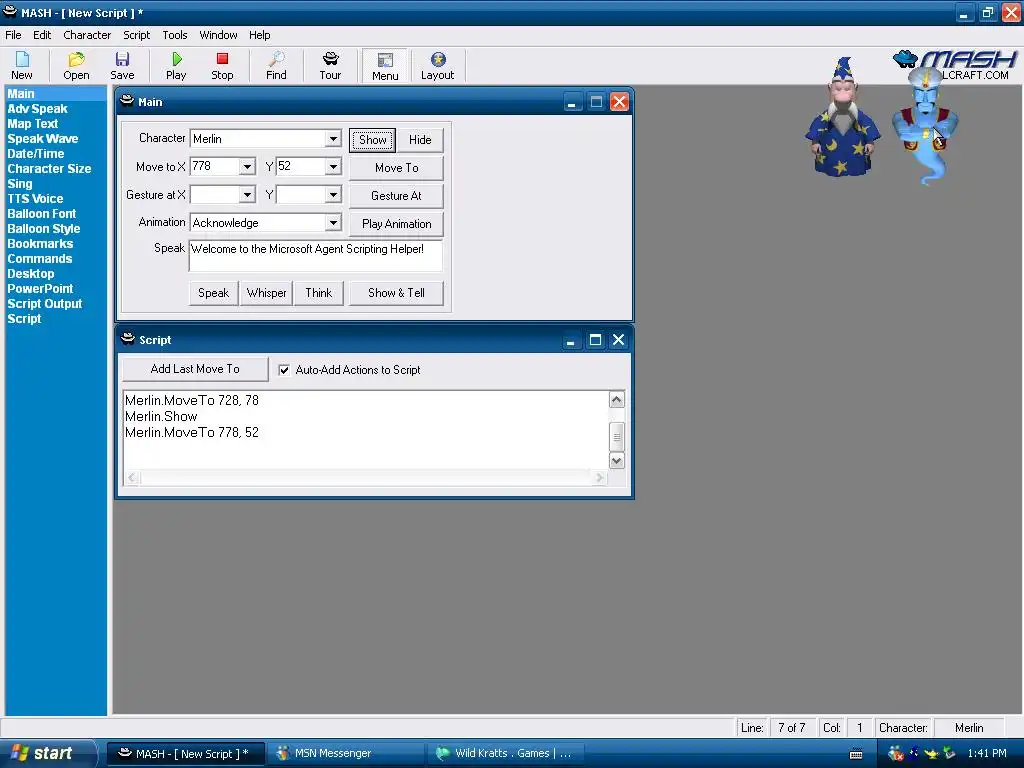Open a script with the Open icon
The height and width of the screenshot is (768, 1024).
click(76, 66)
